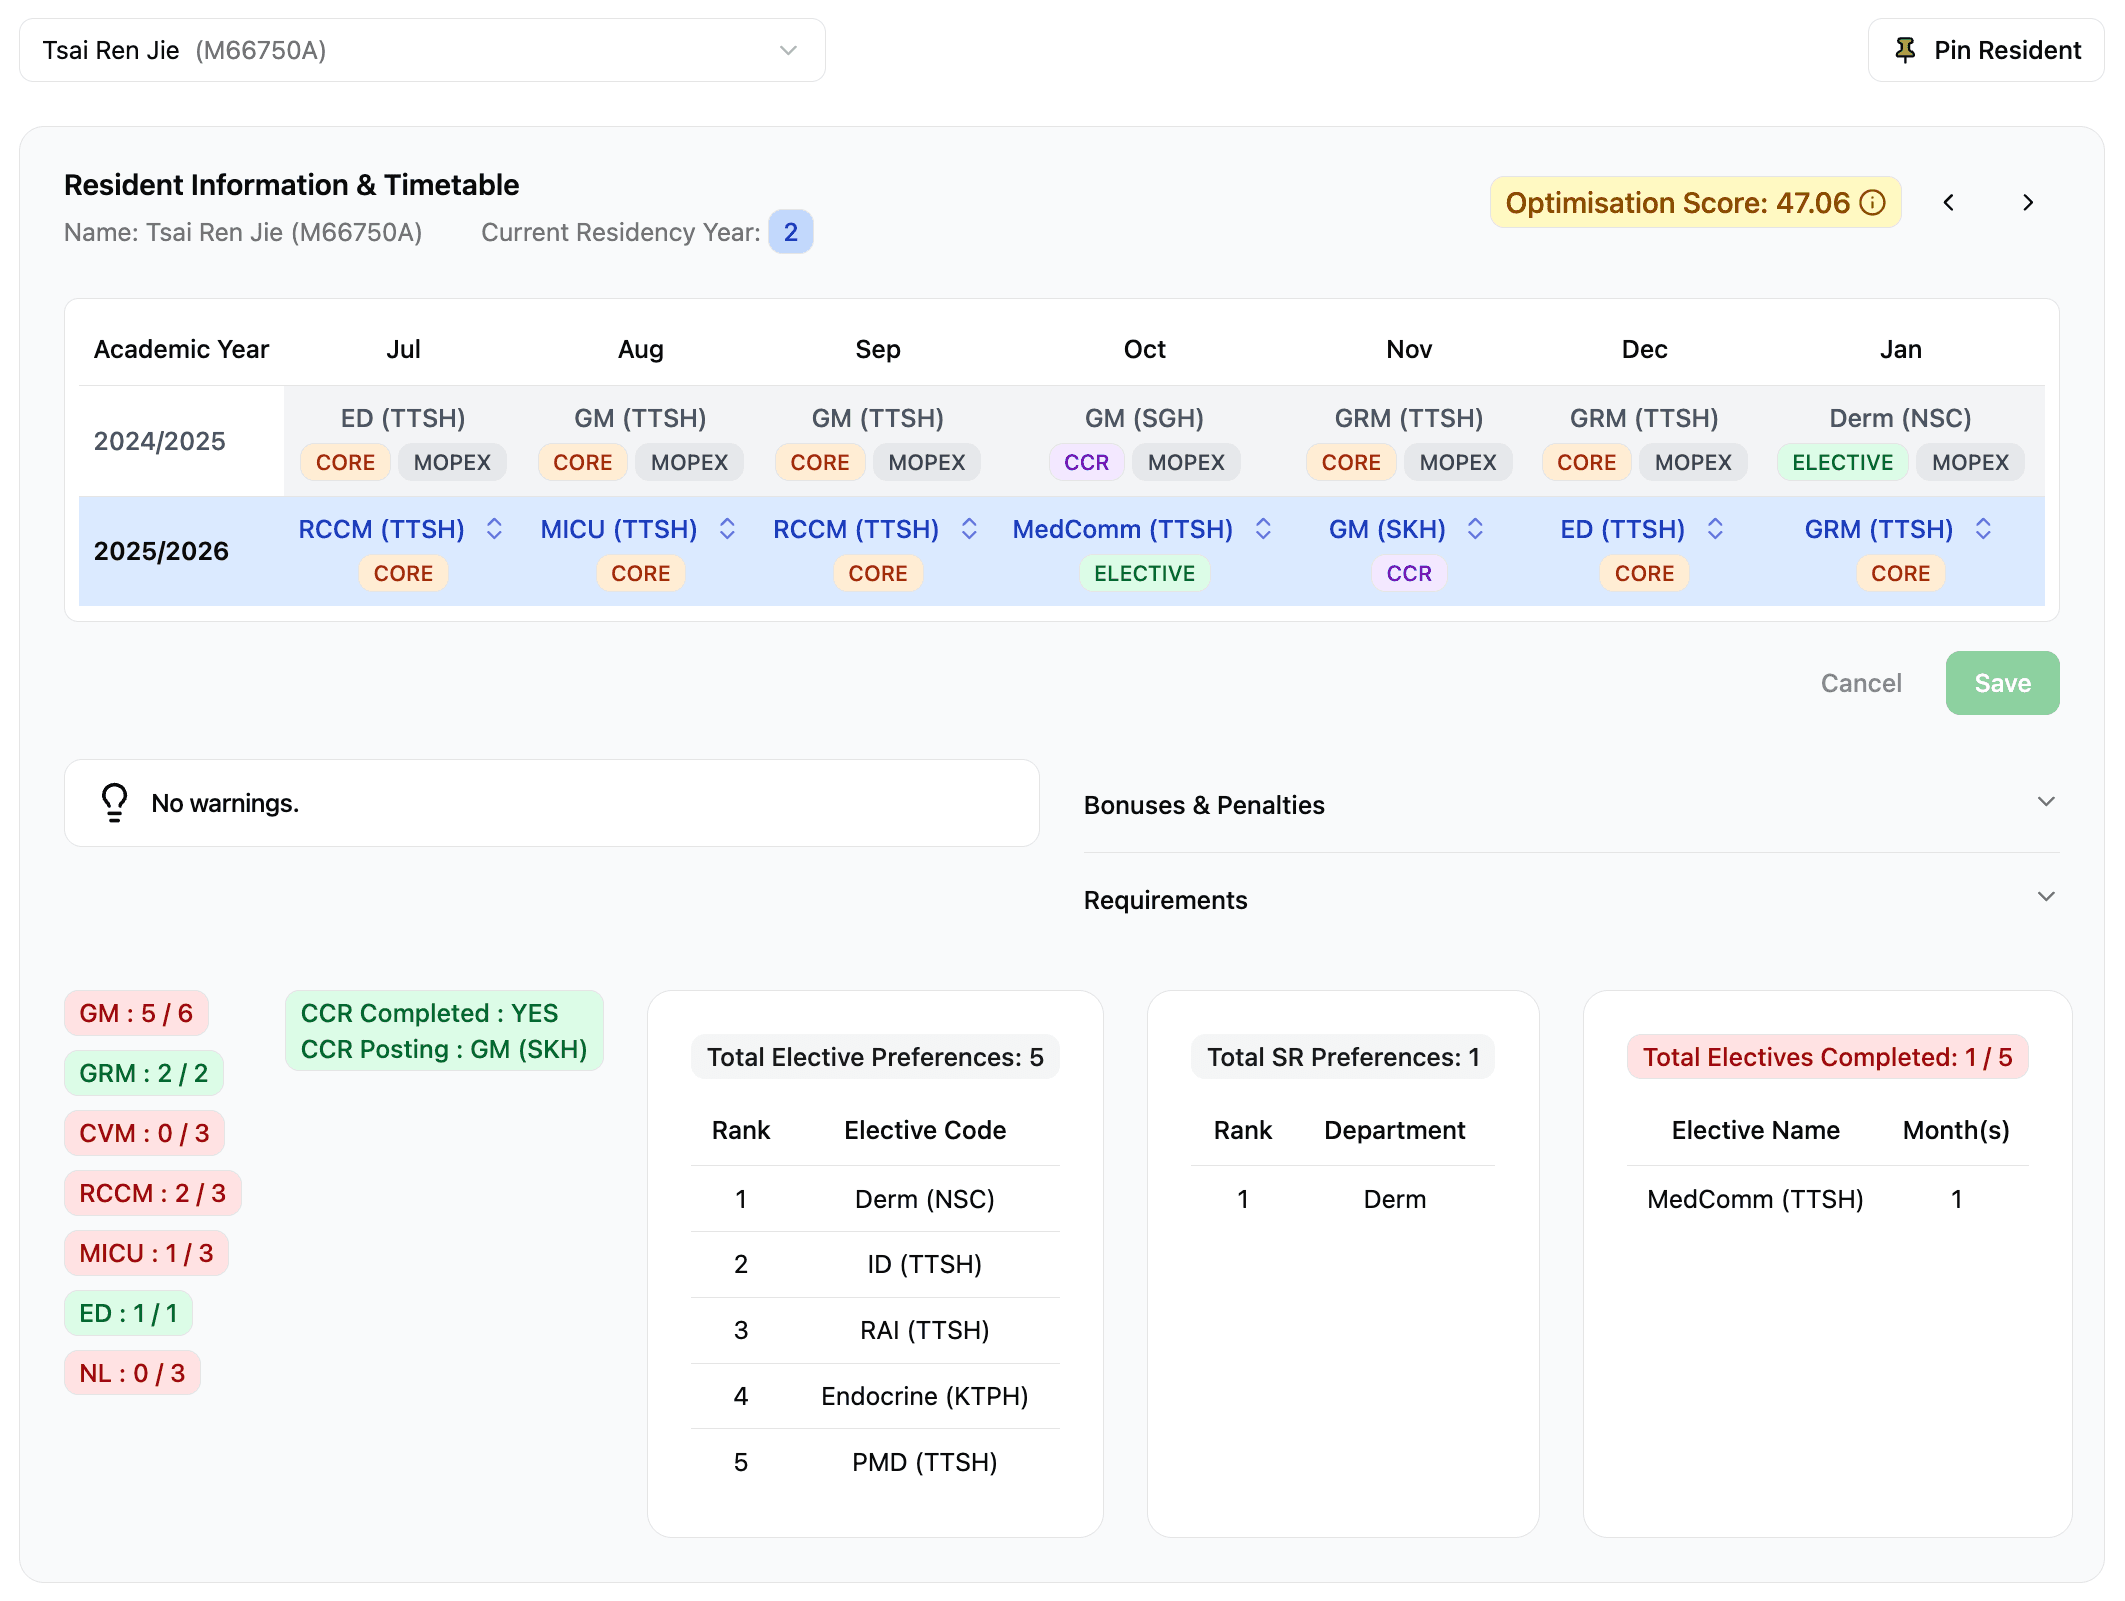Click the Optimisation Score info icon
2125x1601 pixels.
[1873, 203]
